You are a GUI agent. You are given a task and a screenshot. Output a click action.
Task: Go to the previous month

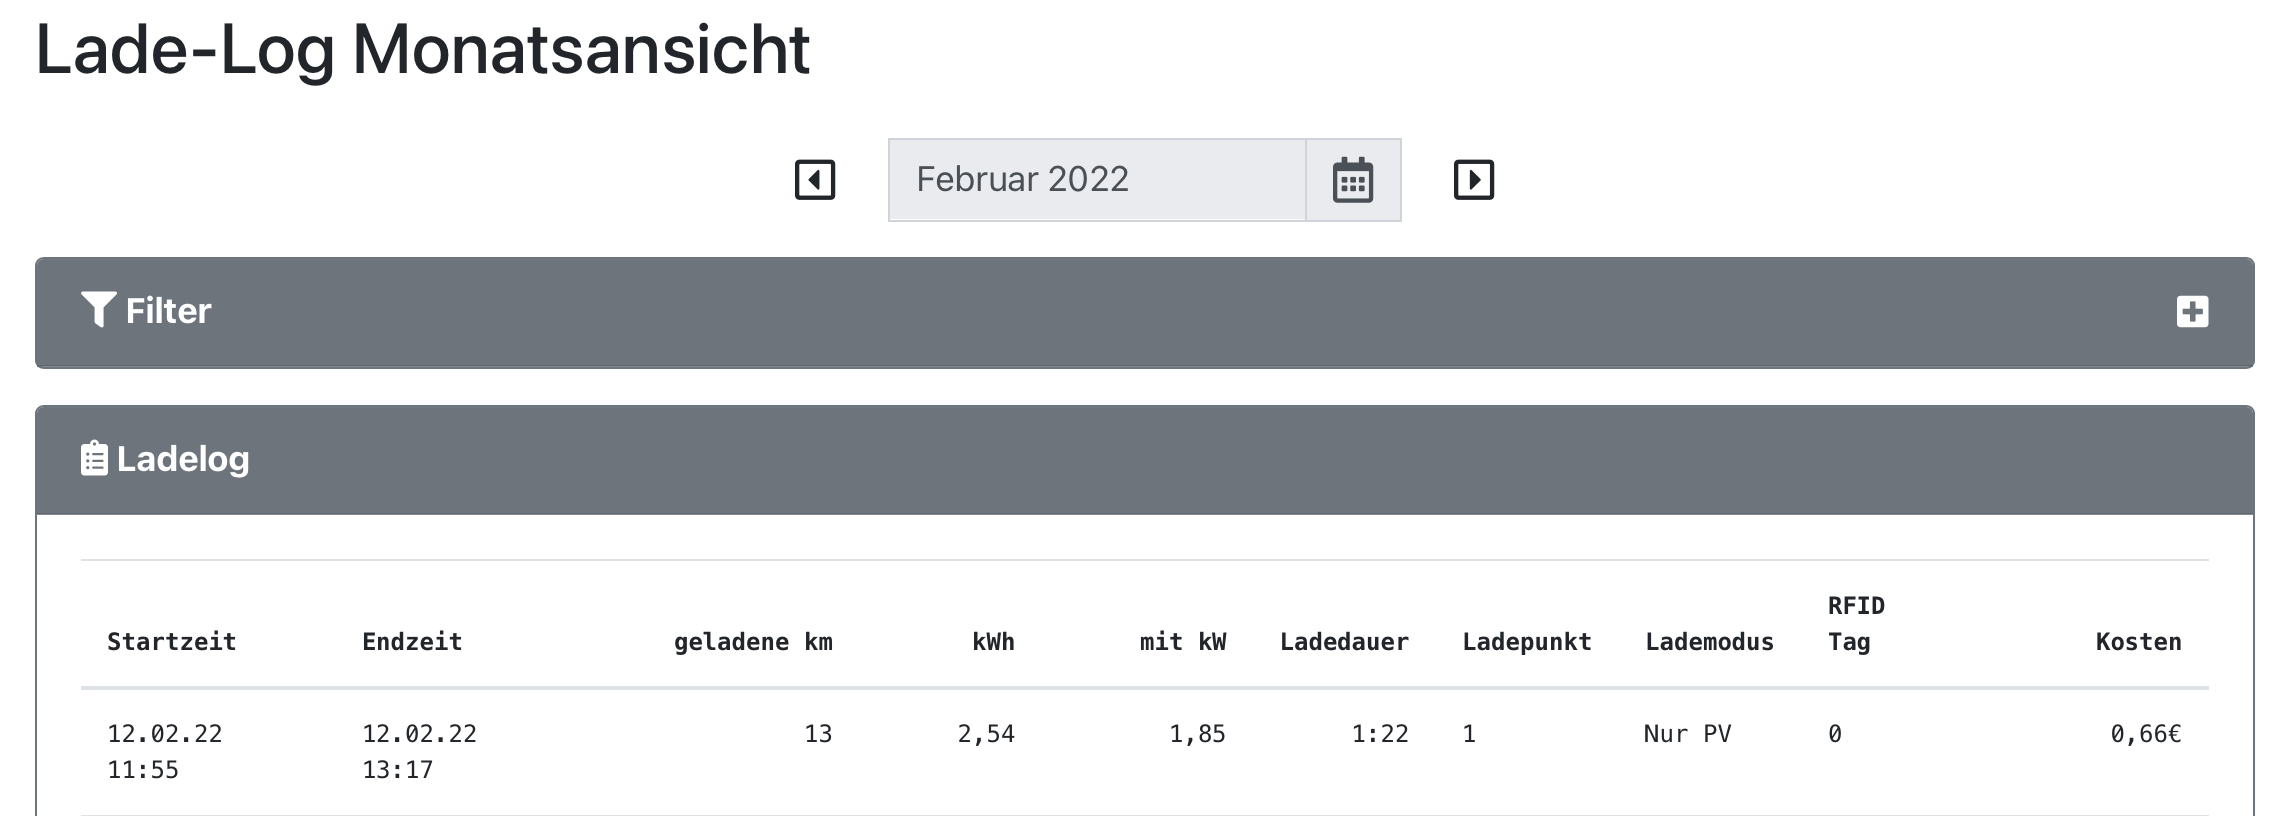point(814,180)
